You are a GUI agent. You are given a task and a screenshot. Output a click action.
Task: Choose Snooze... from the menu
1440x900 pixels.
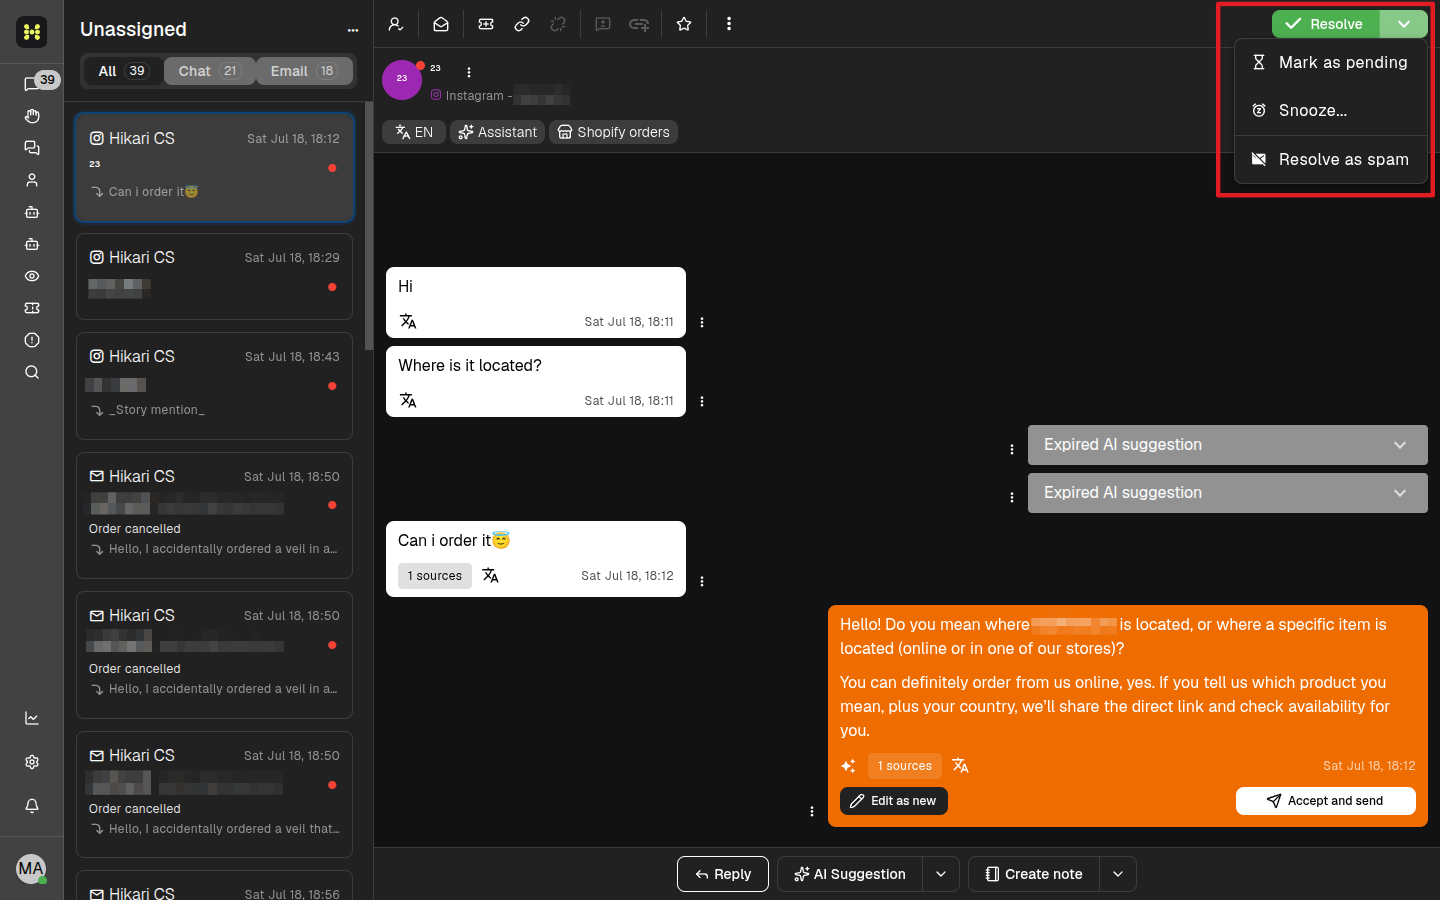(x=1331, y=110)
